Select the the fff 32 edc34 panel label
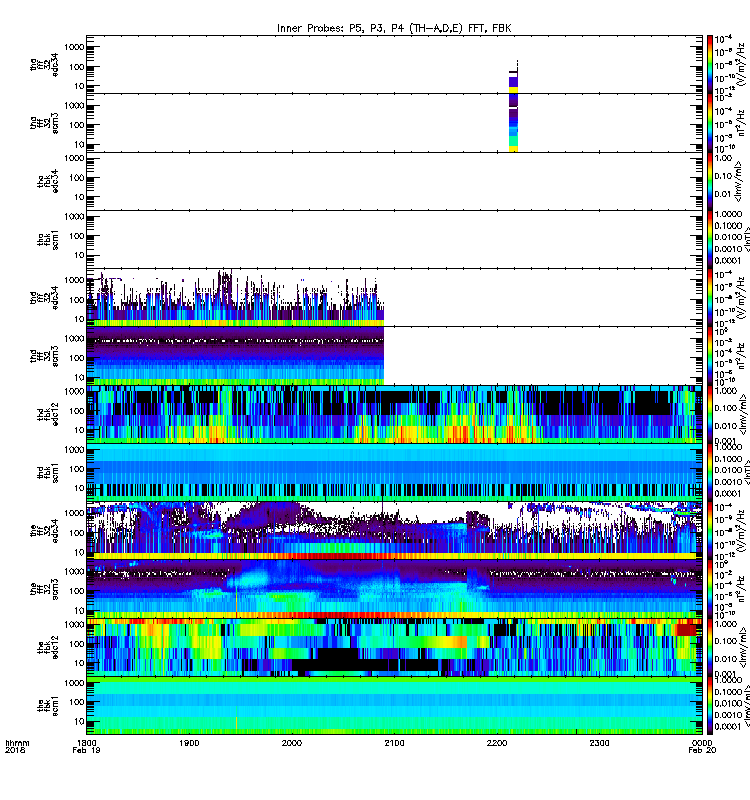The image size is (750, 800). (x=44, y=531)
